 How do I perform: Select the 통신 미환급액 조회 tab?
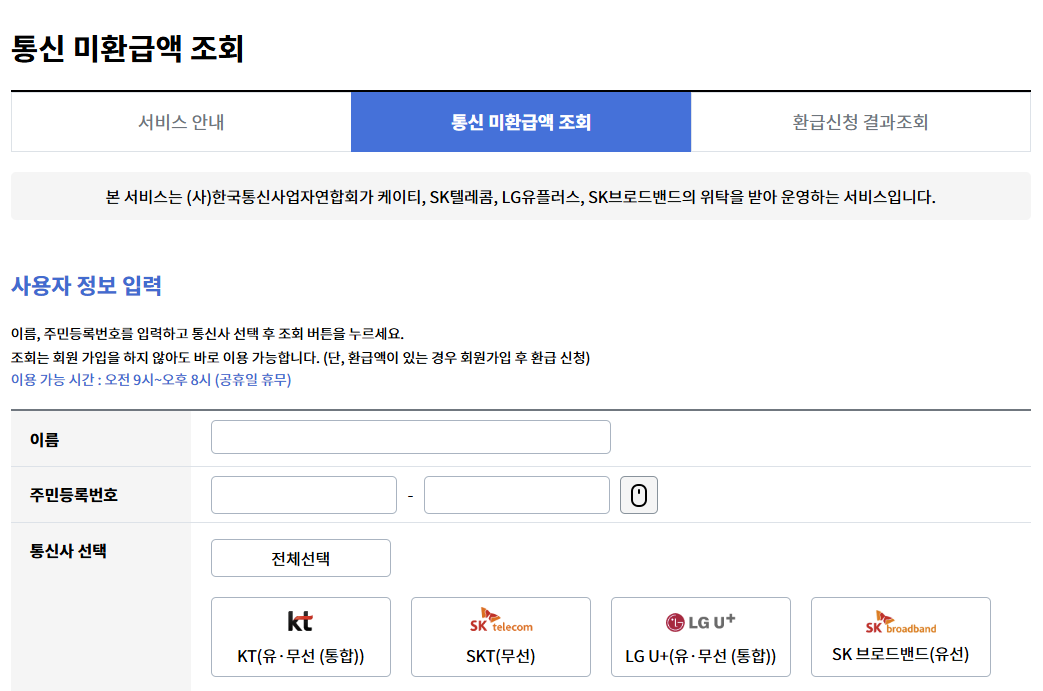pyautogui.click(x=521, y=122)
